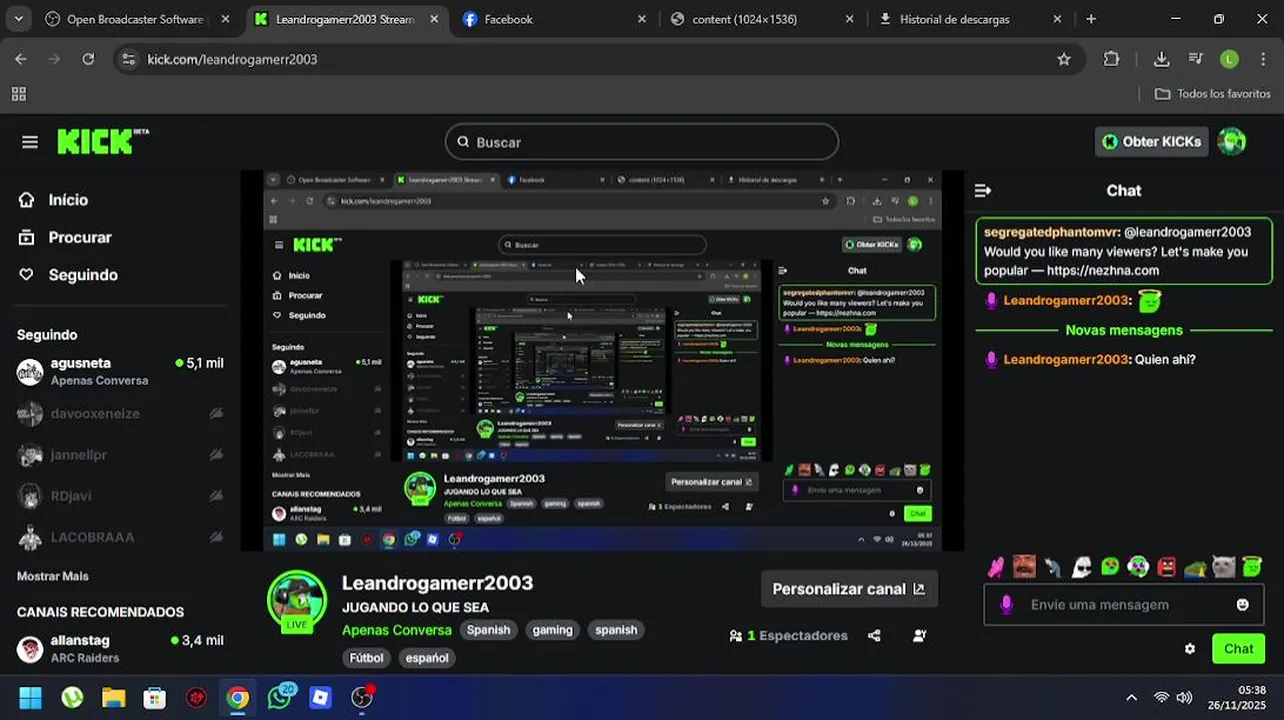
Task: Send message with green Chat button
Action: coord(1238,649)
